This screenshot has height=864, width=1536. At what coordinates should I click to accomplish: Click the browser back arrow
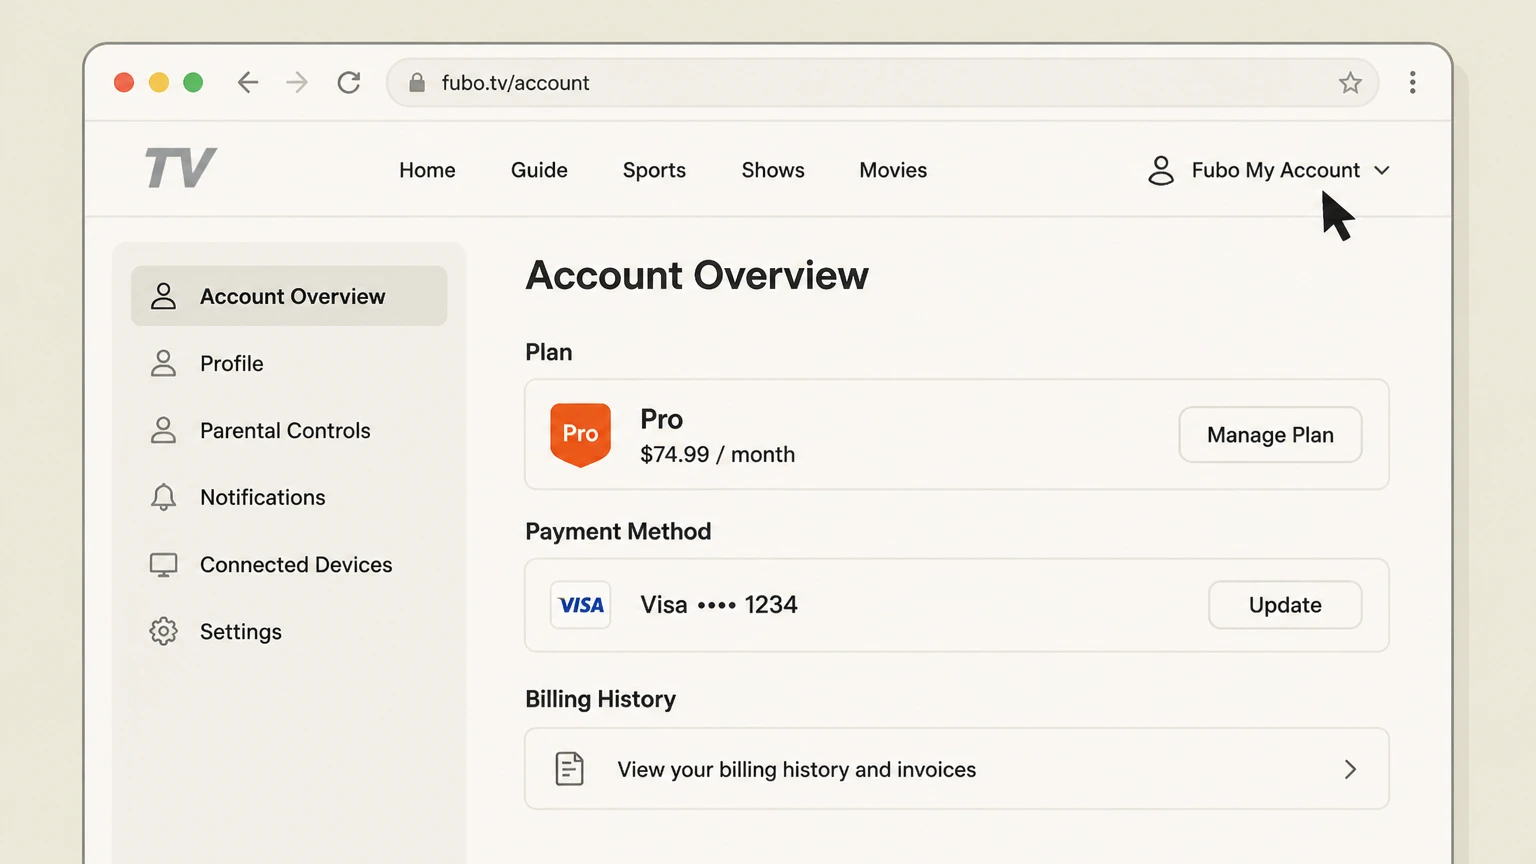click(x=248, y=83)
